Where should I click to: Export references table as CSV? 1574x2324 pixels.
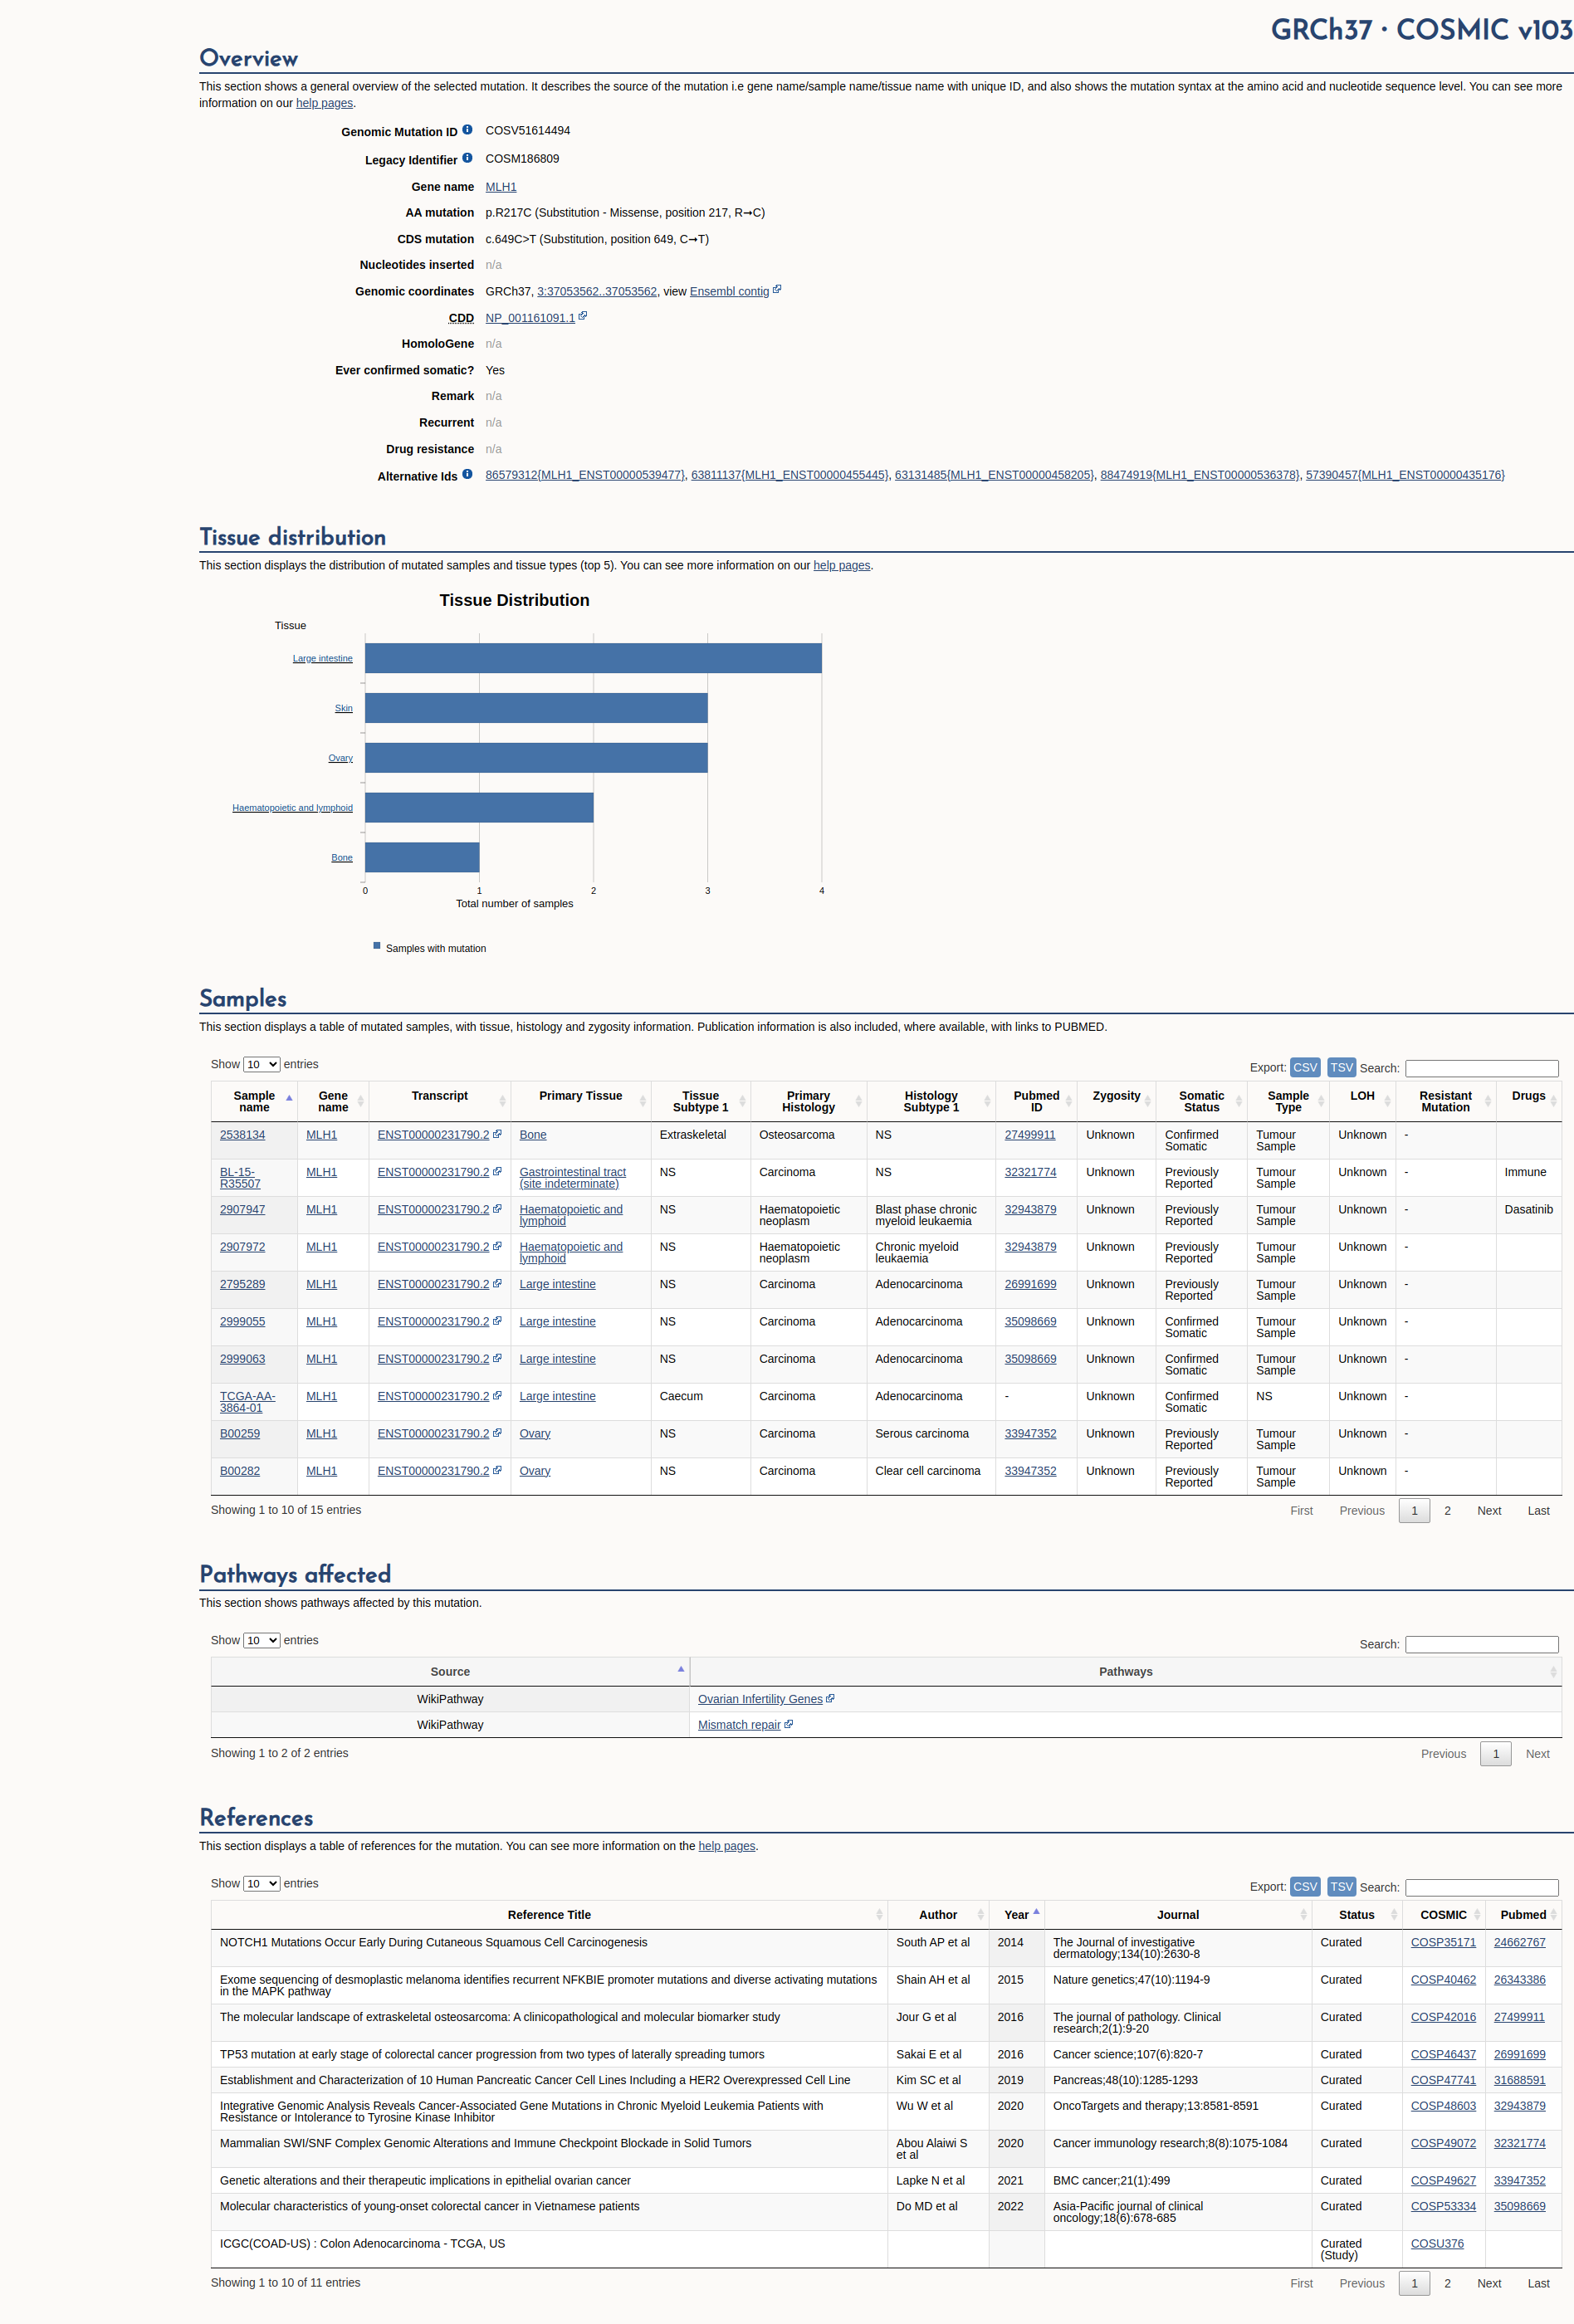pos(1305,1886)
